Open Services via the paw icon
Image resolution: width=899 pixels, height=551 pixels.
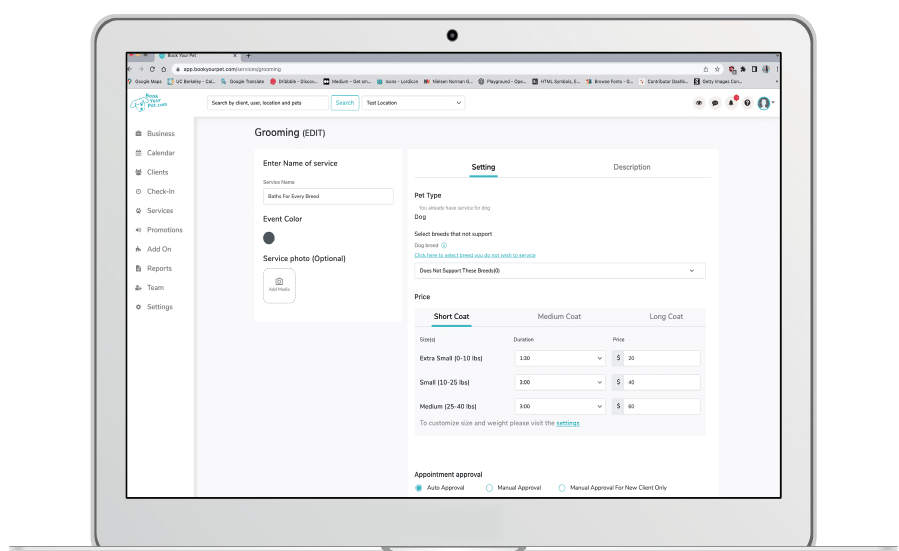click(x=138, y=211)
